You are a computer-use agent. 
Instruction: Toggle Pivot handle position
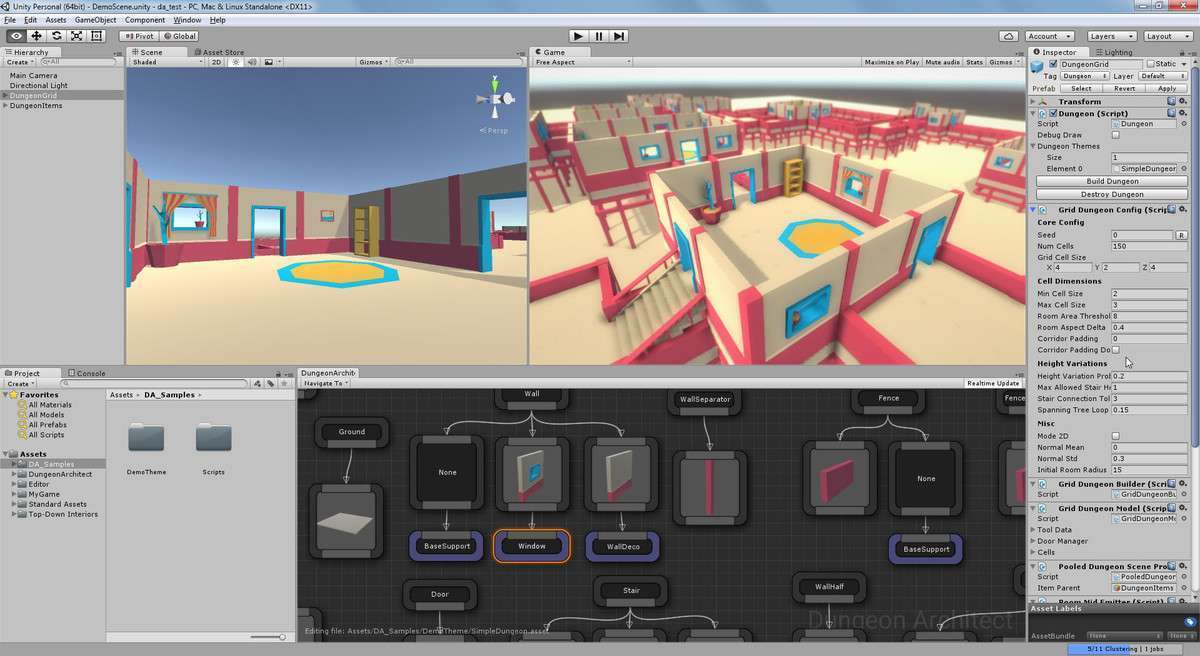(x=139, y=36)
